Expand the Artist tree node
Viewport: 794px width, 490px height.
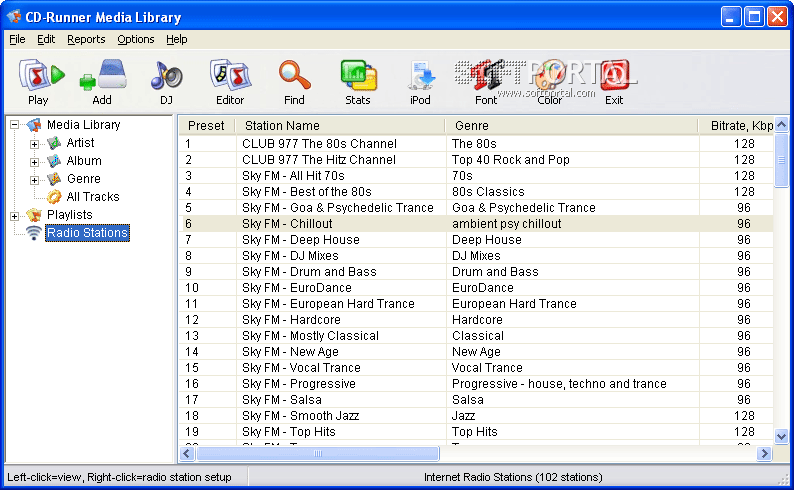pos(34,144)
